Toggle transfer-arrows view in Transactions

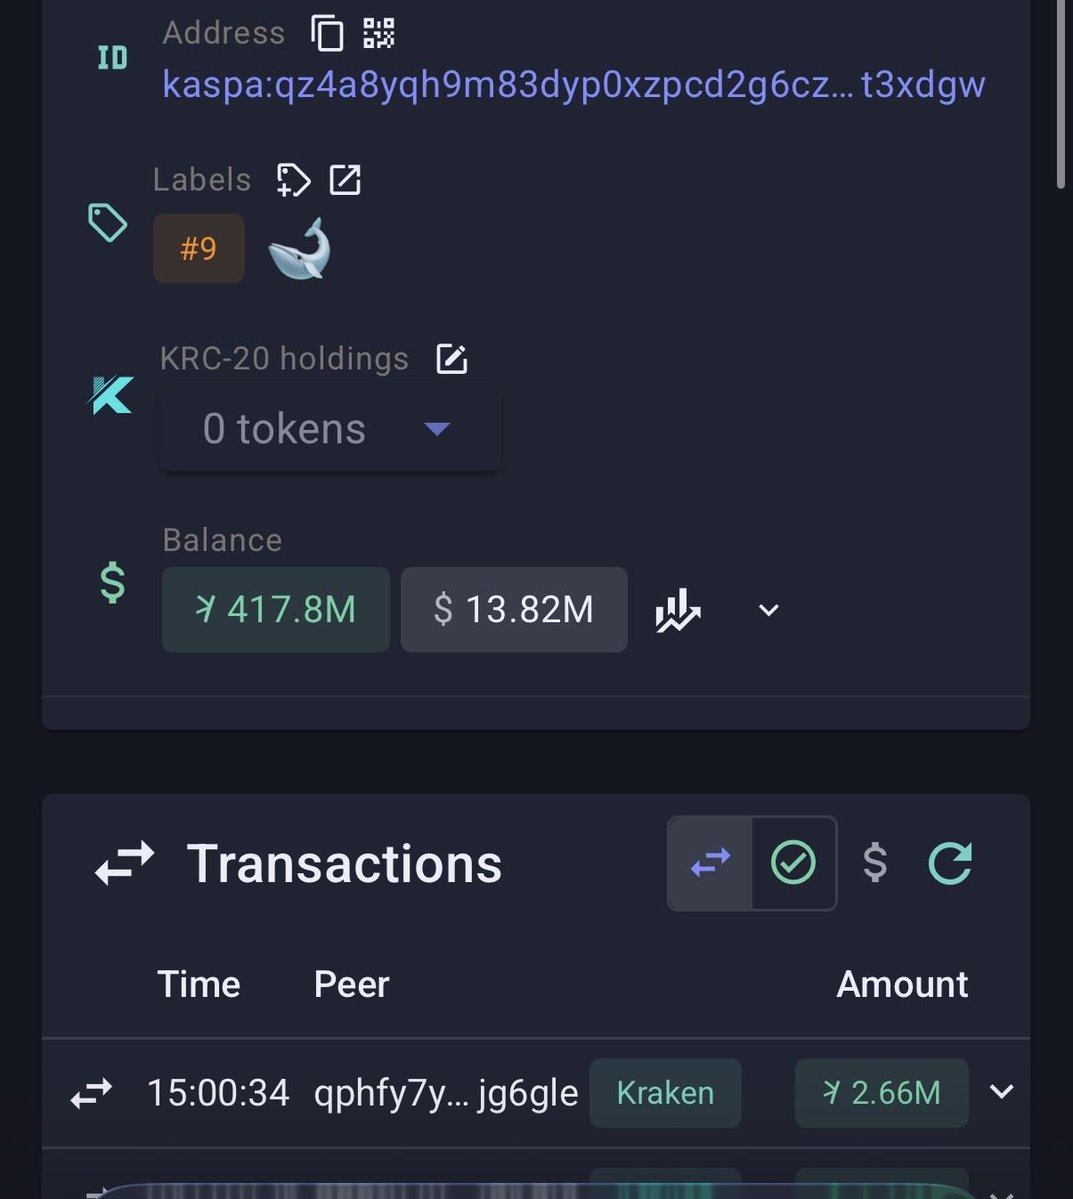coord(710,863)
